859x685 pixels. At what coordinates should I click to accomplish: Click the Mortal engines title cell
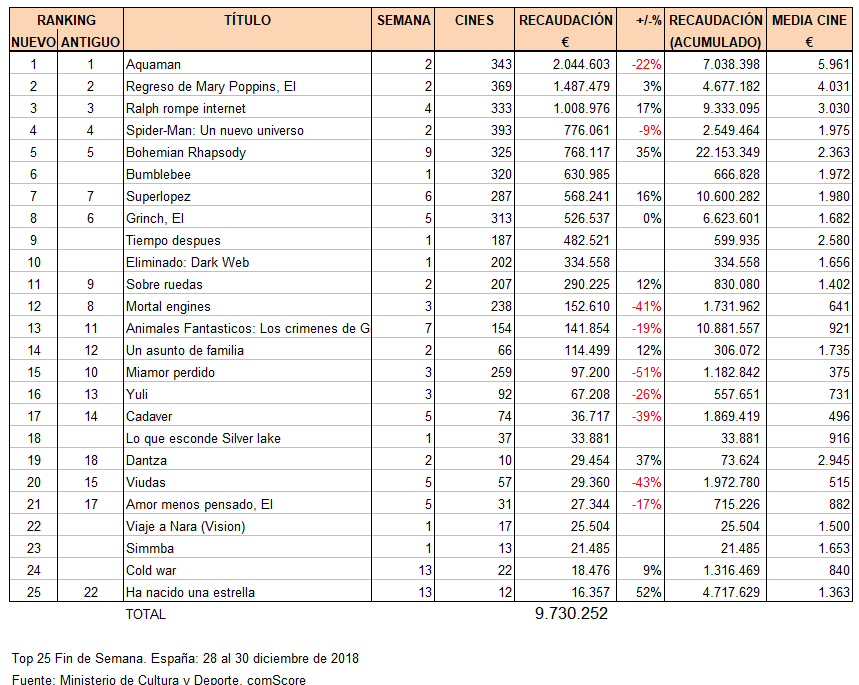click(168, 307)
